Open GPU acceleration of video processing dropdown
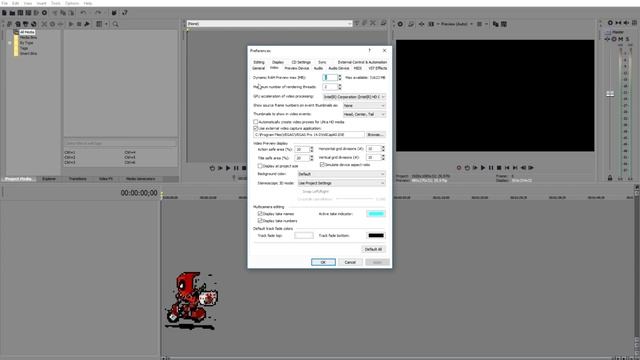Screen dimensions: 640x360 tap(354, 97)
